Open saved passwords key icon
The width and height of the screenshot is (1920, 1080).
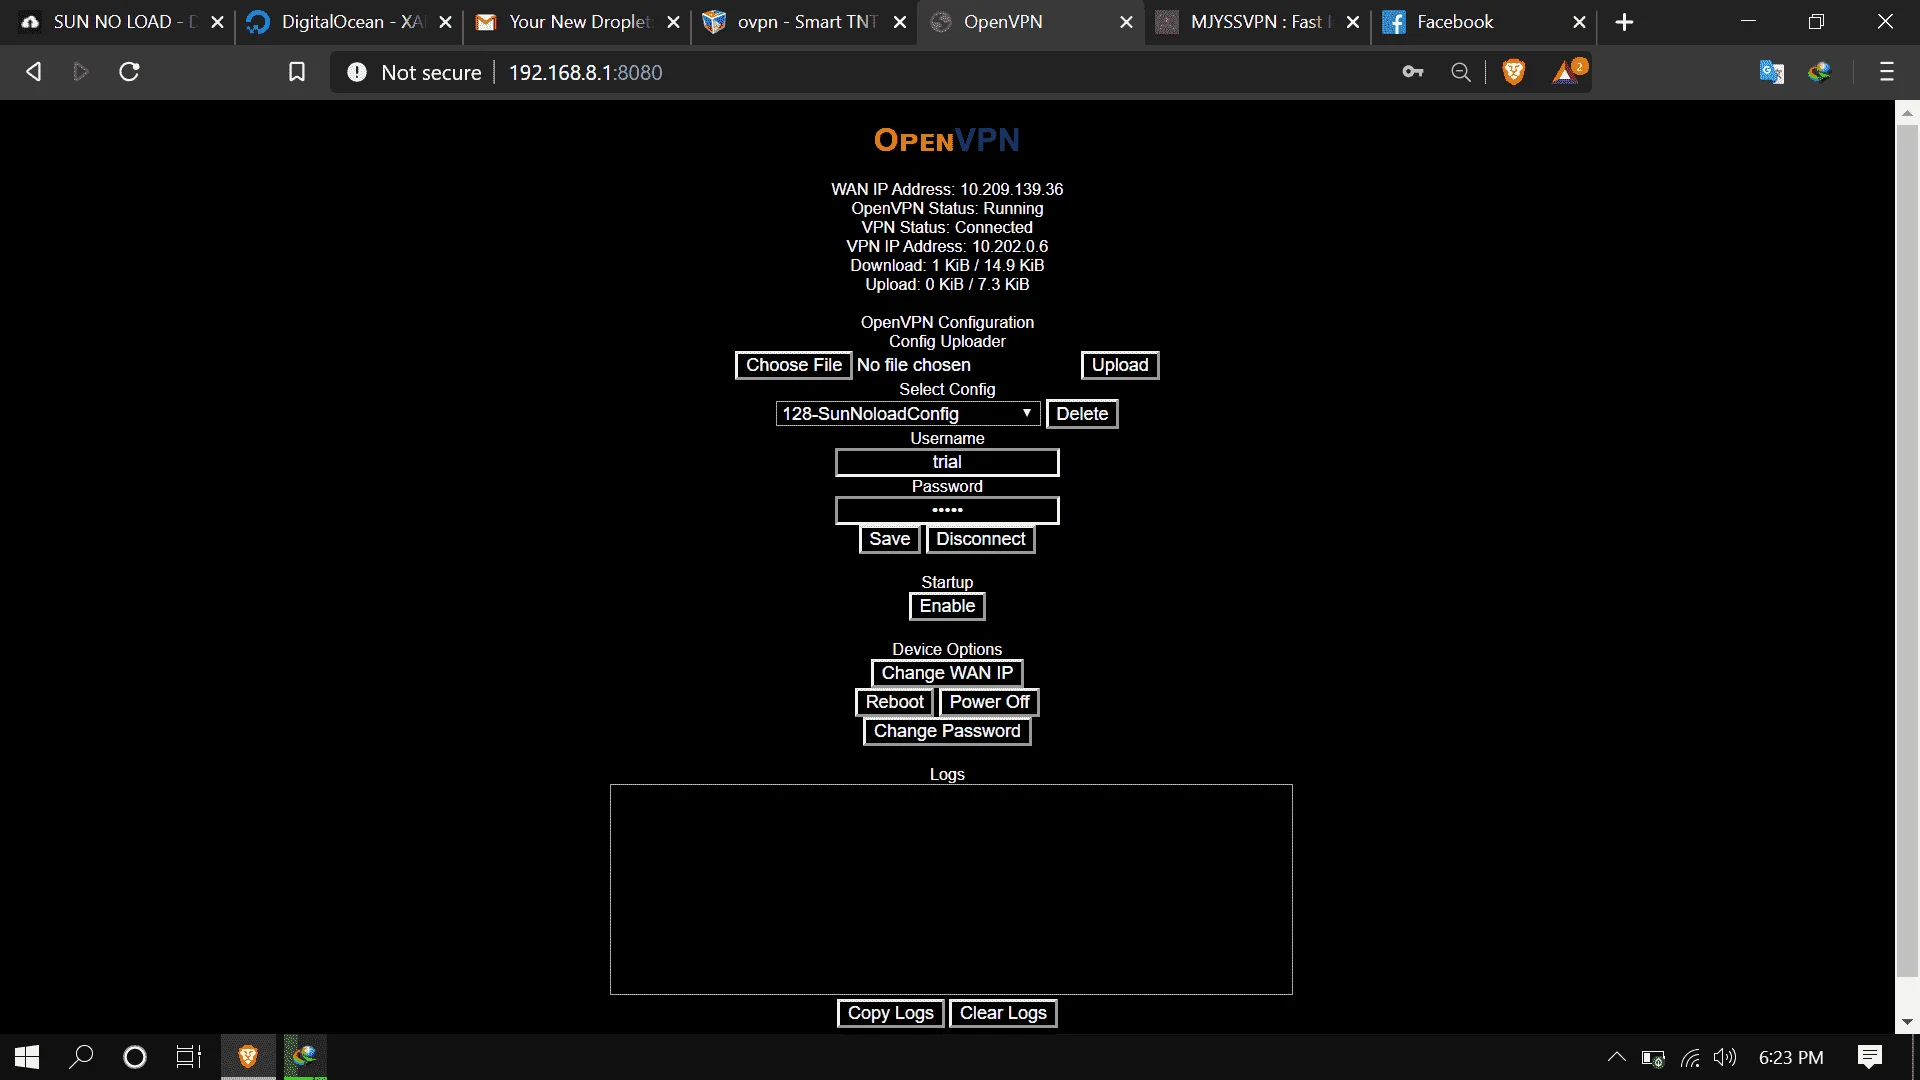(1413, 72)
